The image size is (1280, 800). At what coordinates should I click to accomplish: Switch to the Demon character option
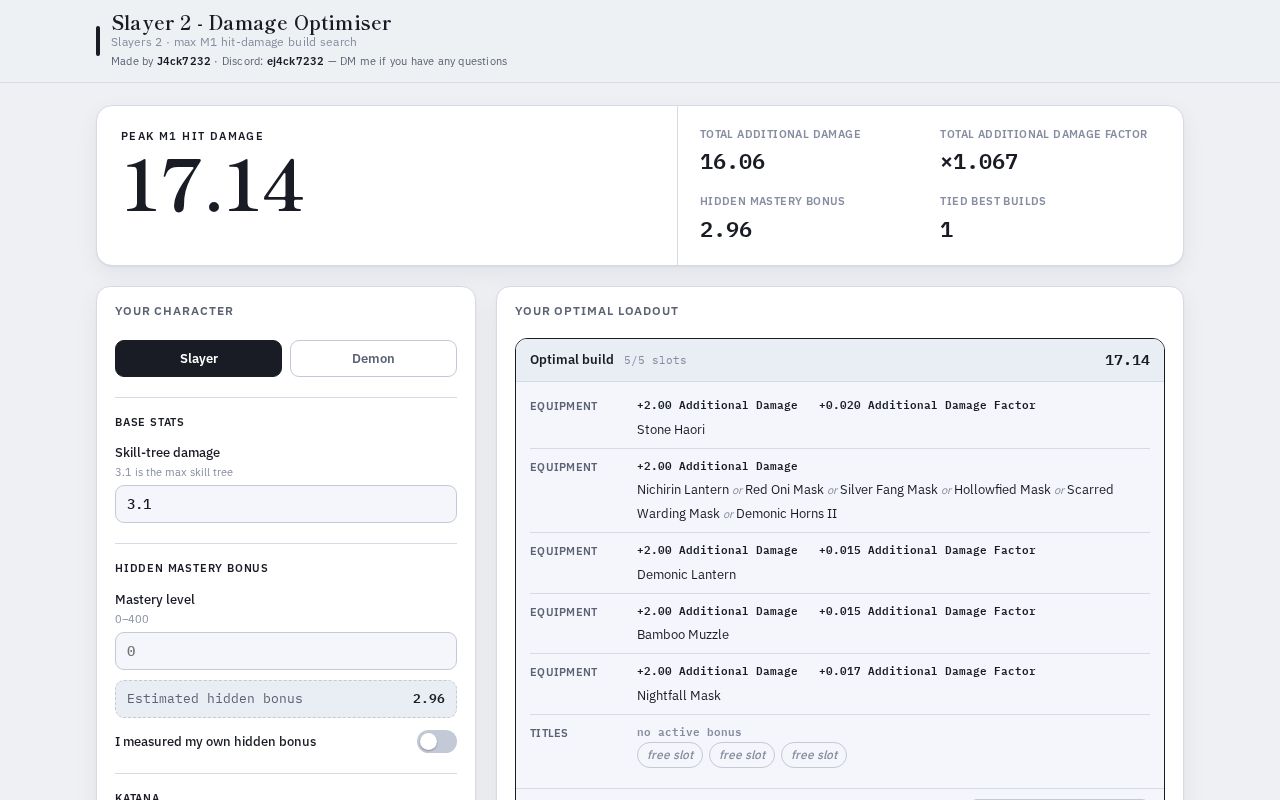click(x=373, y=358)
